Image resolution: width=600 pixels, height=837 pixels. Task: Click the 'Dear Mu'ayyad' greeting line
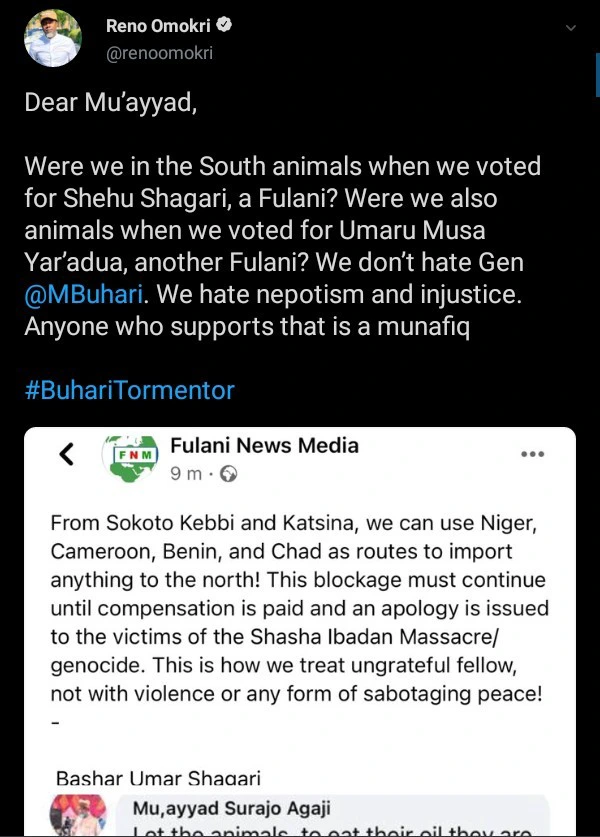click(x=110, y=105)
